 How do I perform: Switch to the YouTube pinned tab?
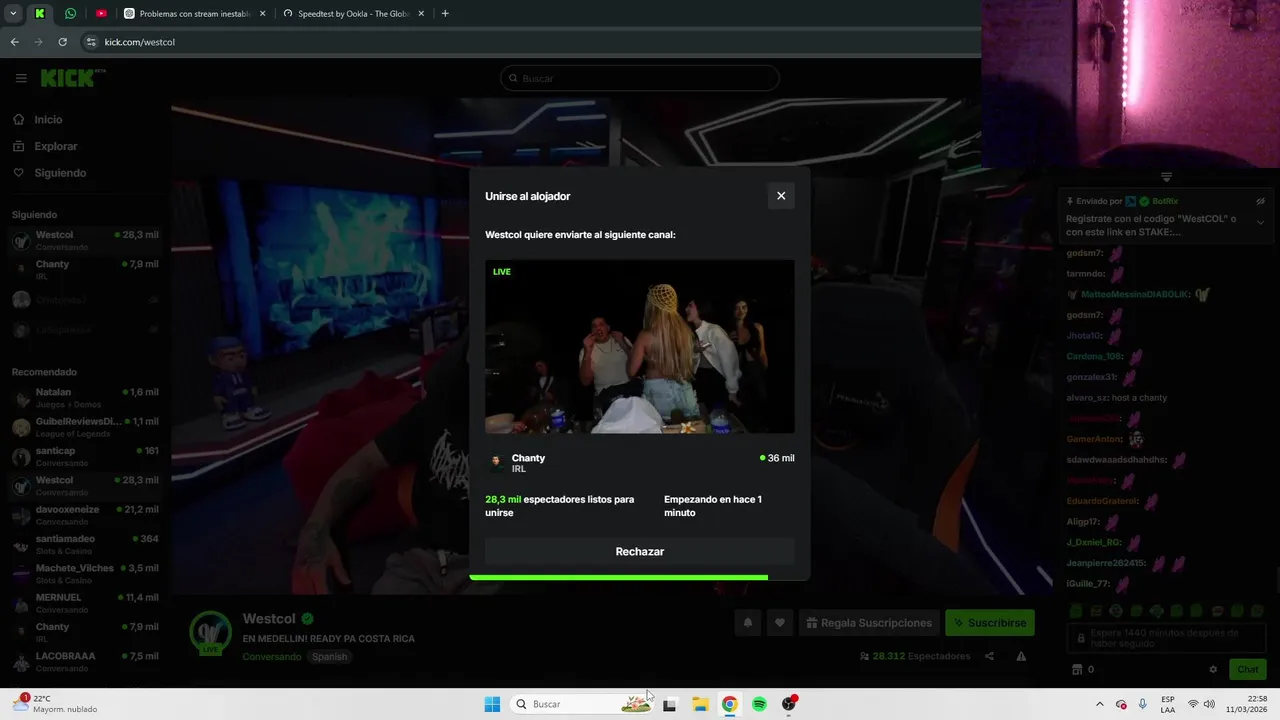[x=101, y=14]
